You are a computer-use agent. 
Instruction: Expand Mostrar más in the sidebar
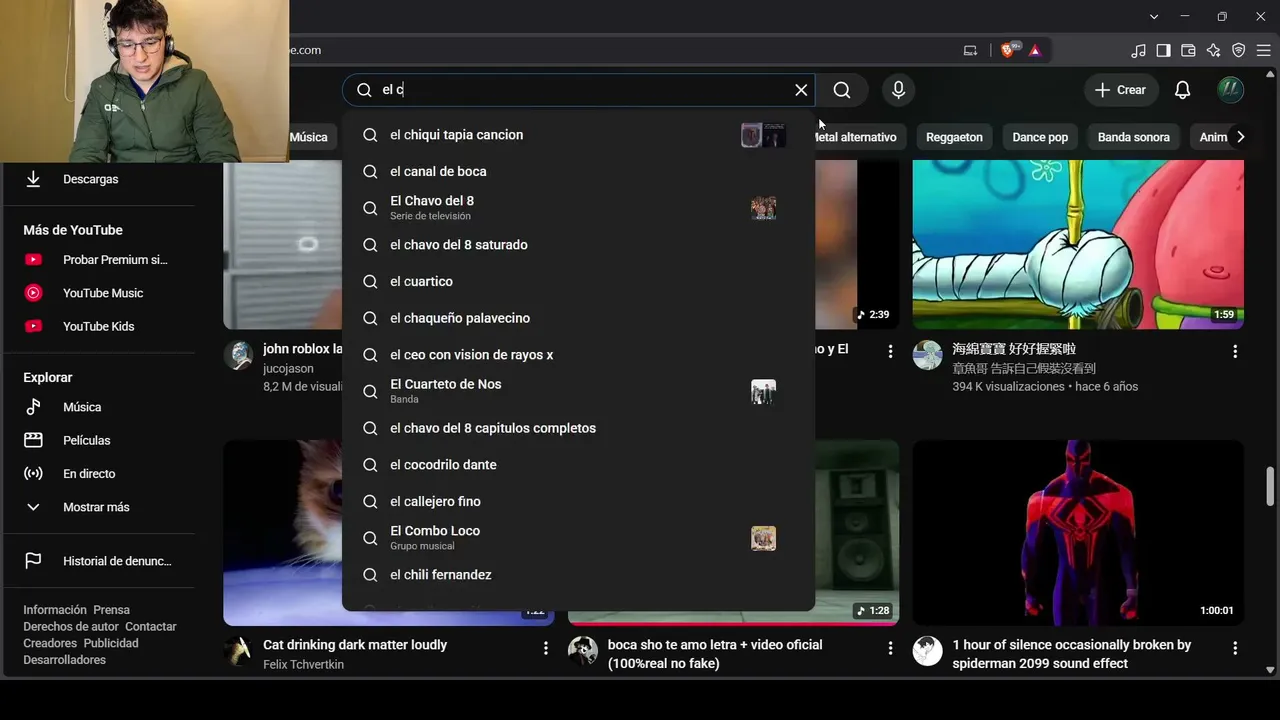98,507
